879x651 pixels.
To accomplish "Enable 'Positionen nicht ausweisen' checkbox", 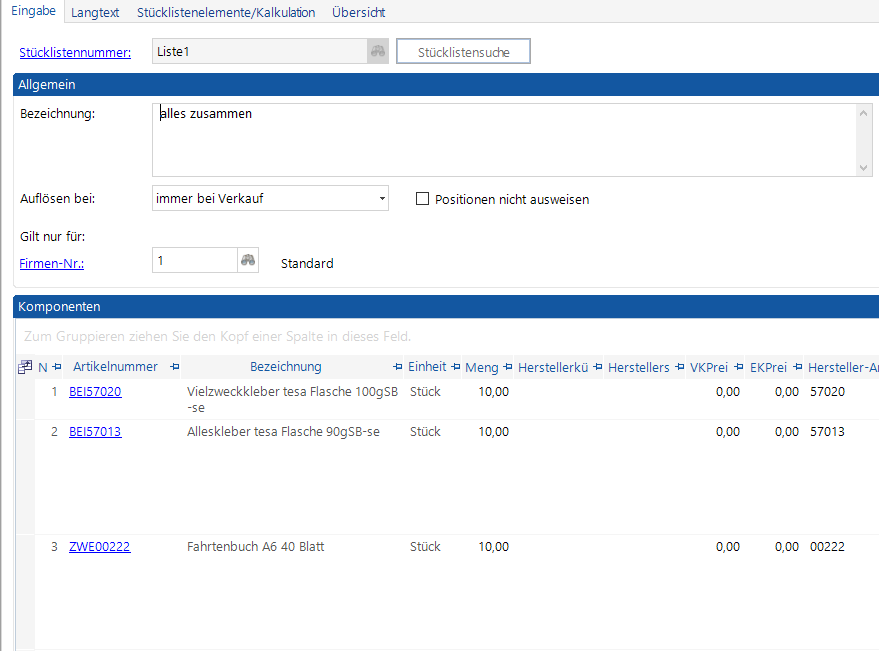I will [422, 199].
